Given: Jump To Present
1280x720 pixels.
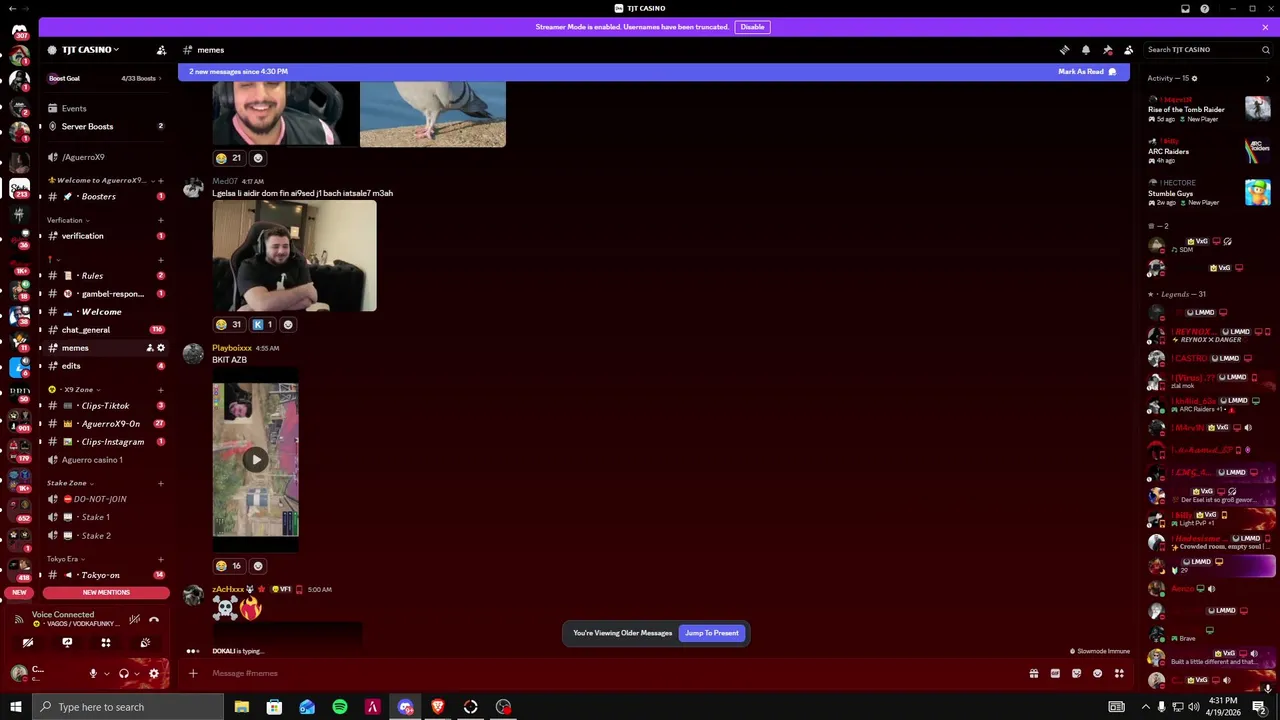Looking at the screenshot, I should (x=712, y=633).
